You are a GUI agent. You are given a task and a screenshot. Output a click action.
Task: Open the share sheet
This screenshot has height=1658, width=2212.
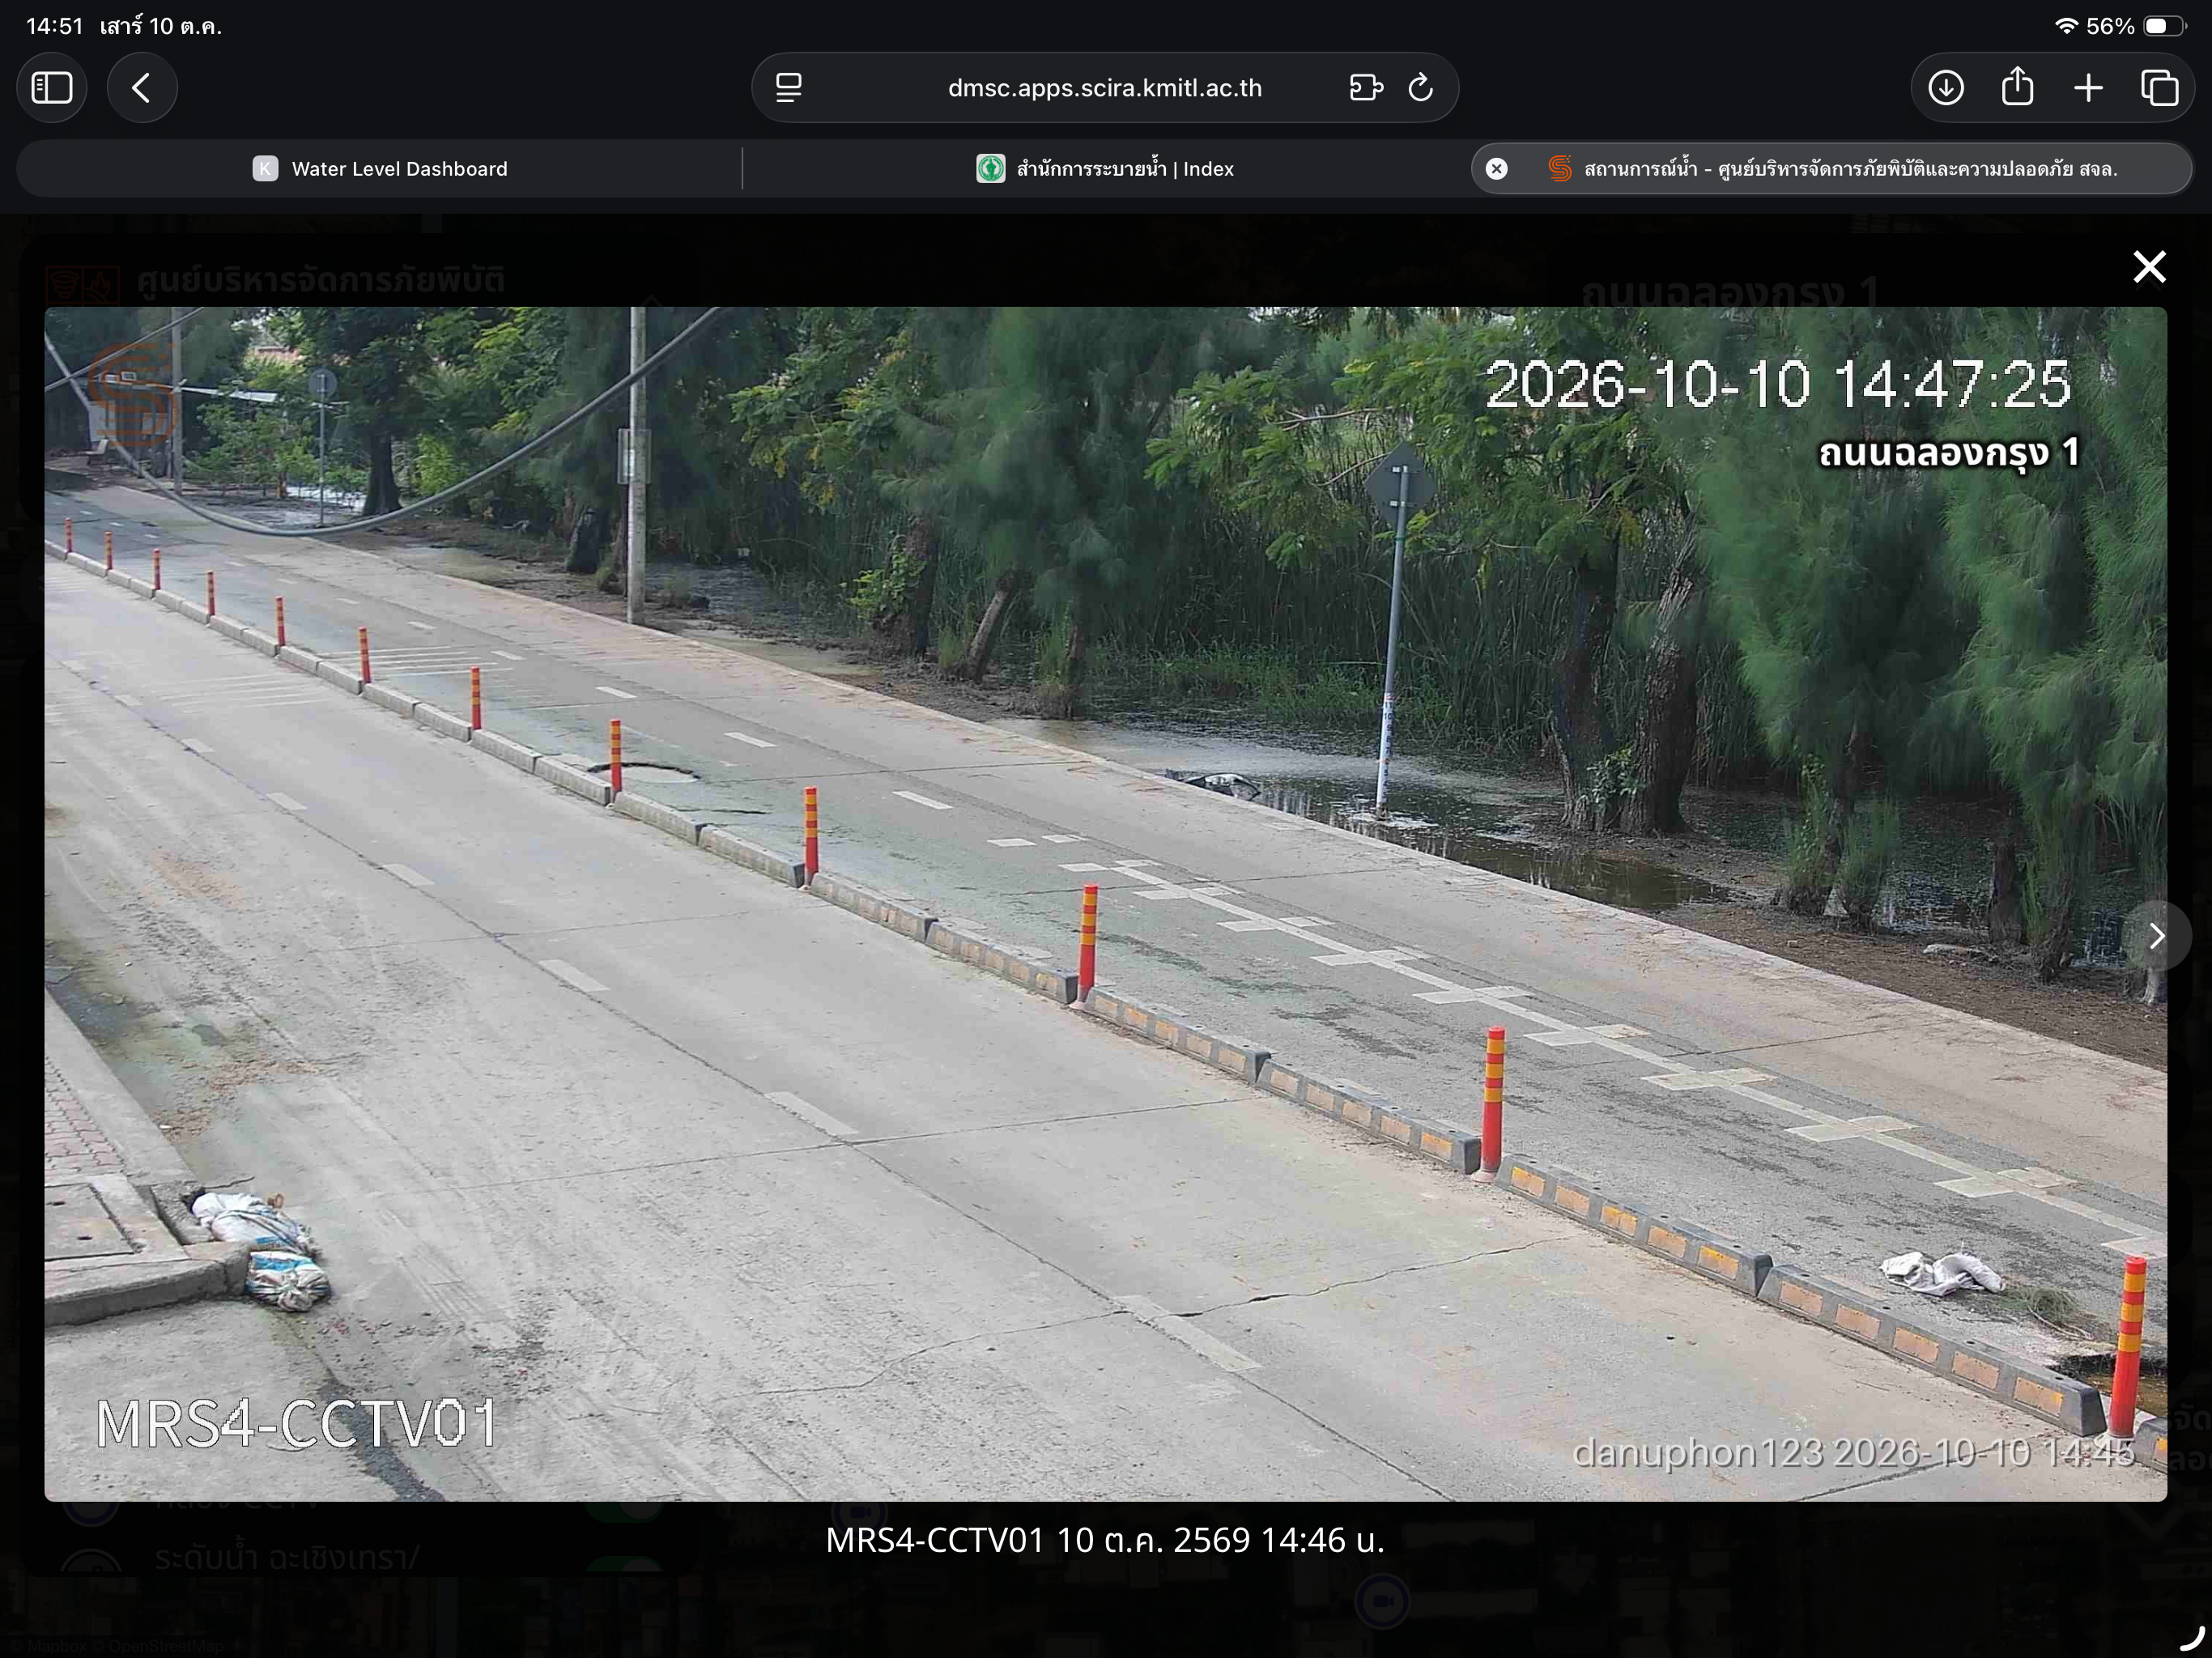[2017, 87]
